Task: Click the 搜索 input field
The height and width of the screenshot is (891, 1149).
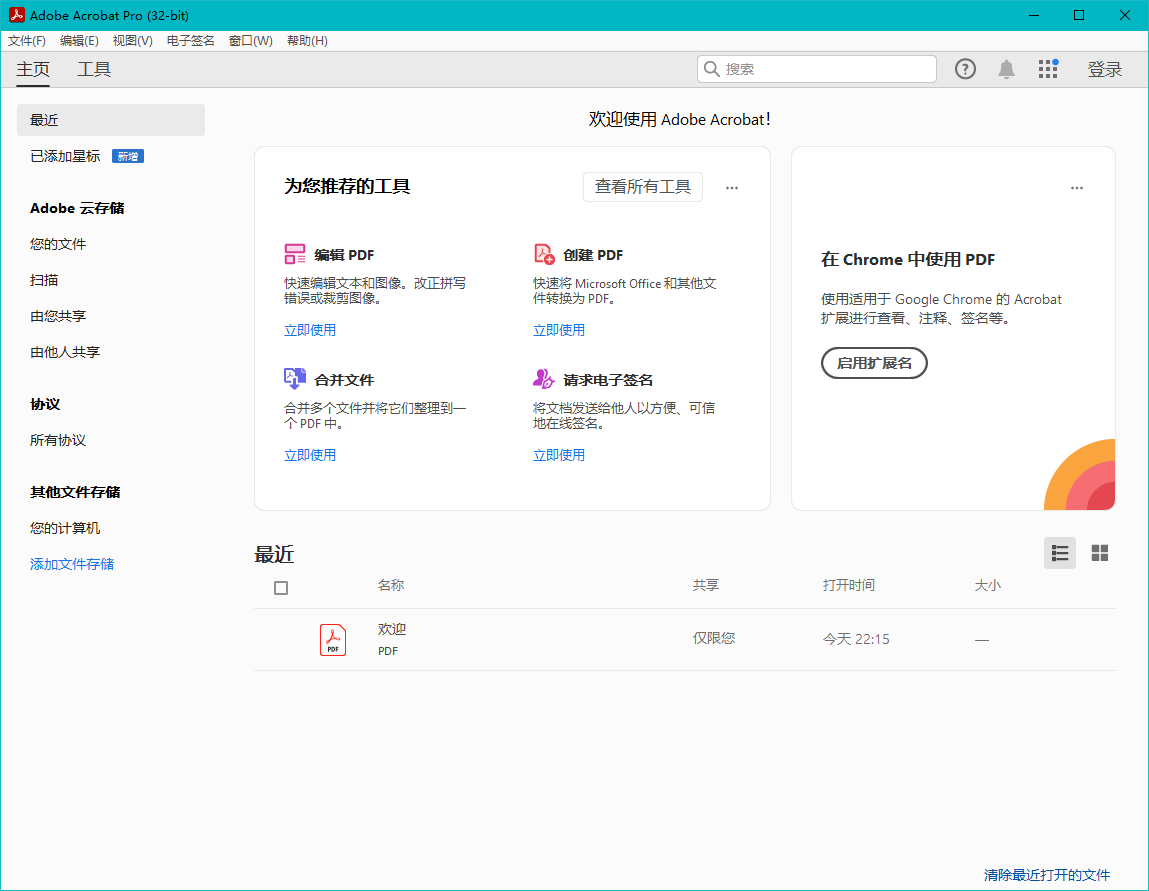Action: point(817,69)
